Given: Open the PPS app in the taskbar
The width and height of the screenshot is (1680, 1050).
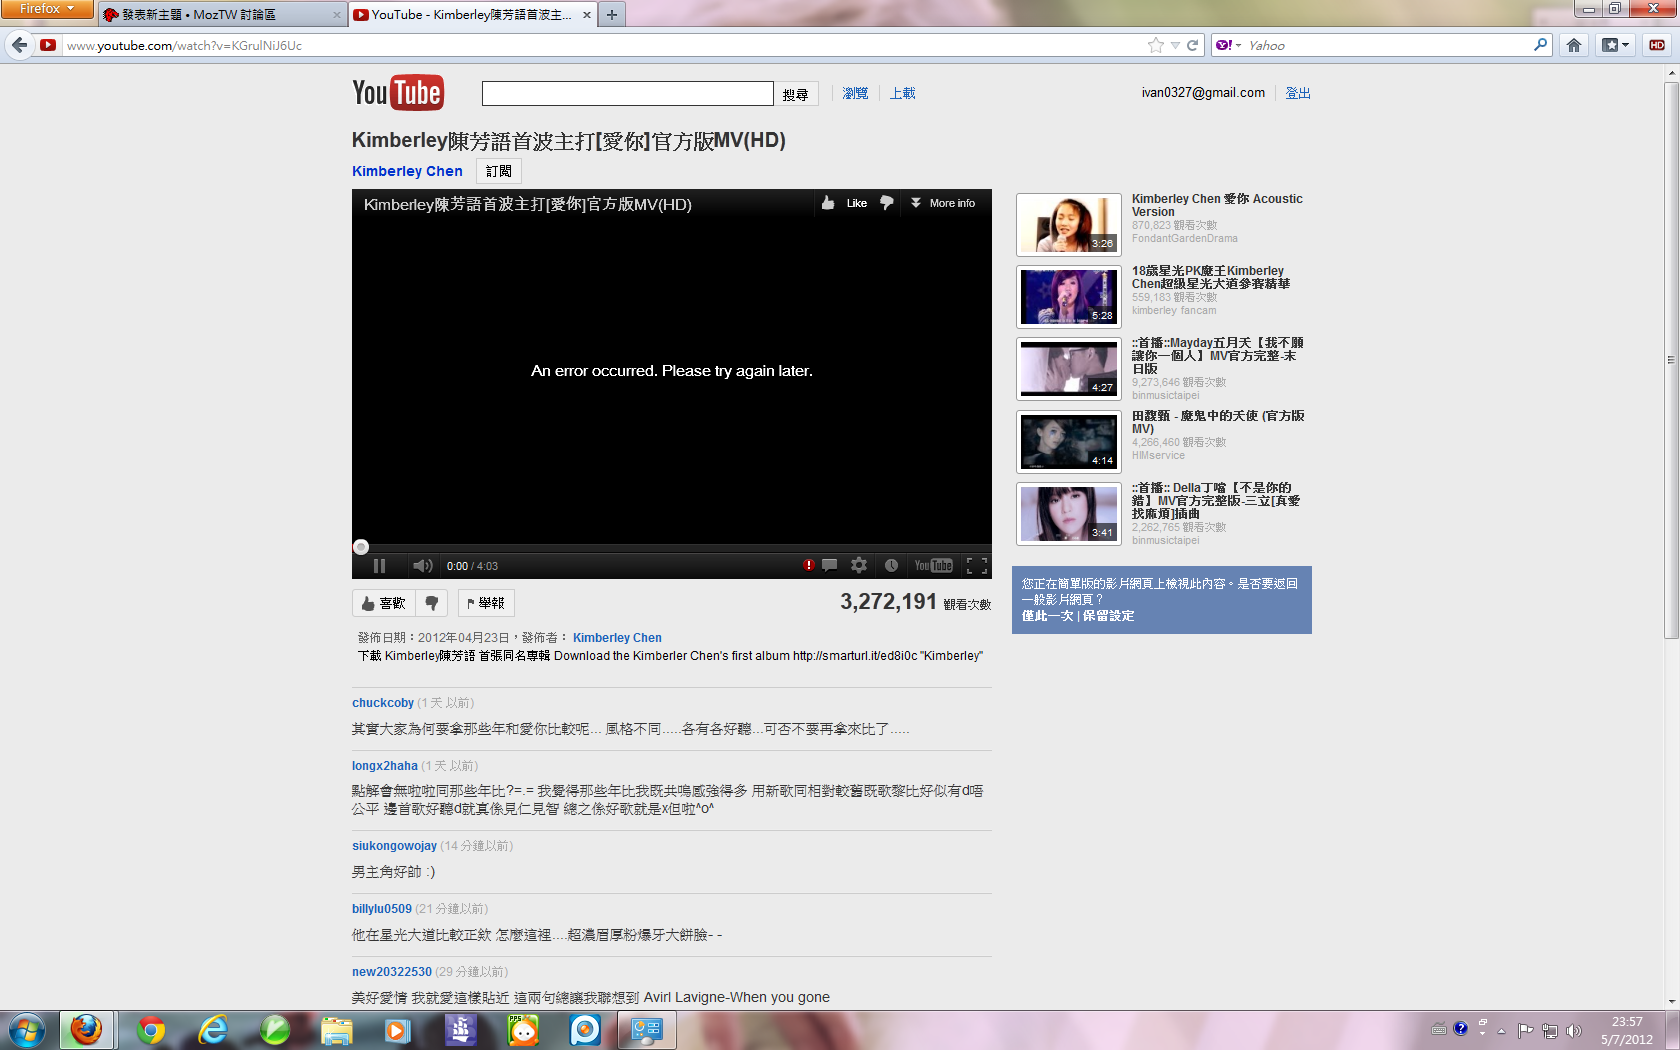Looking at the screenshot, I should click(523, 1030).
